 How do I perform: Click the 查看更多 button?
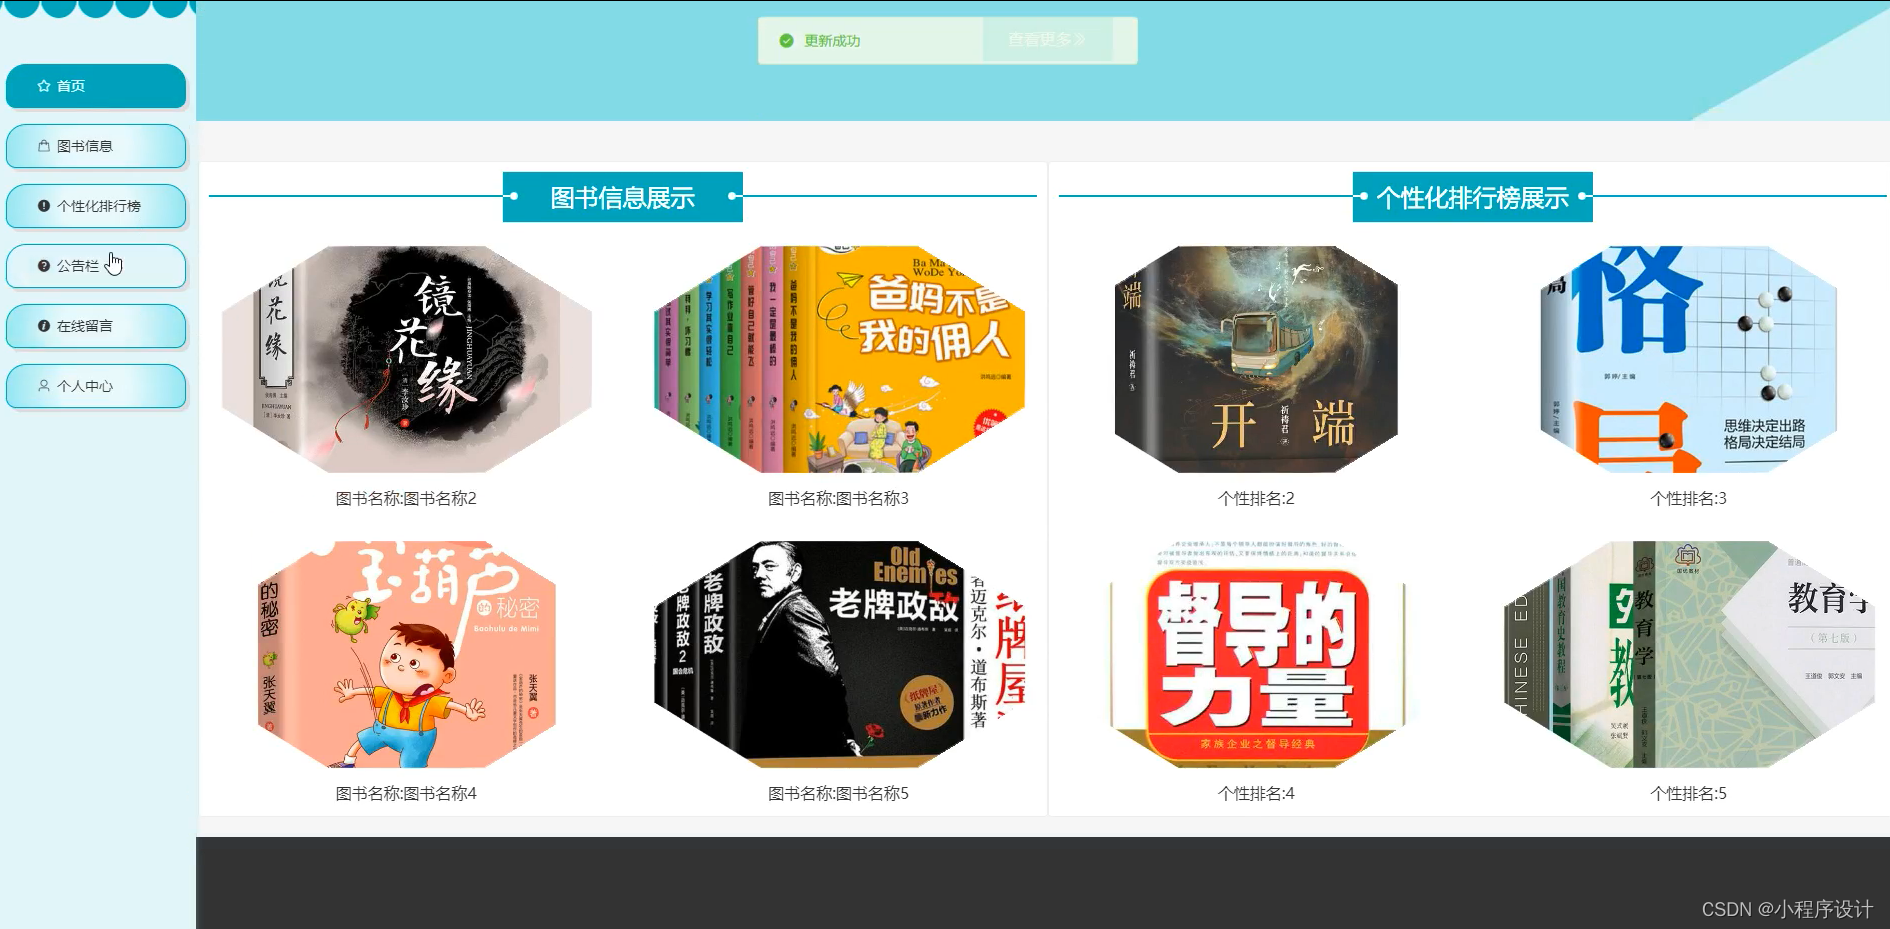pyautogui.click(x=1047, y=40)
